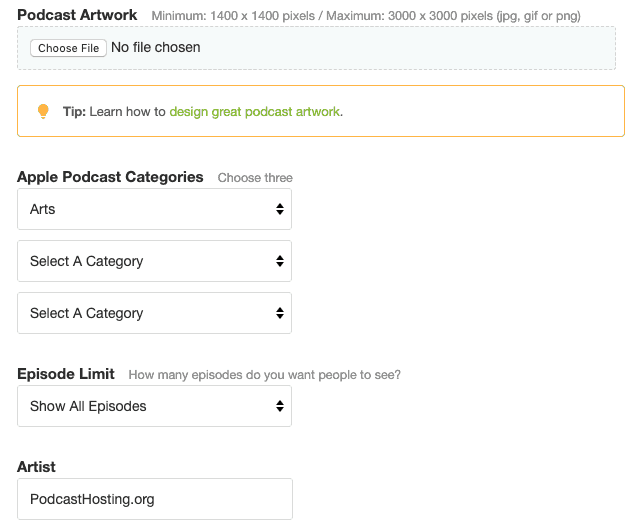Click the Artist field label

click(x=36, y=467)
